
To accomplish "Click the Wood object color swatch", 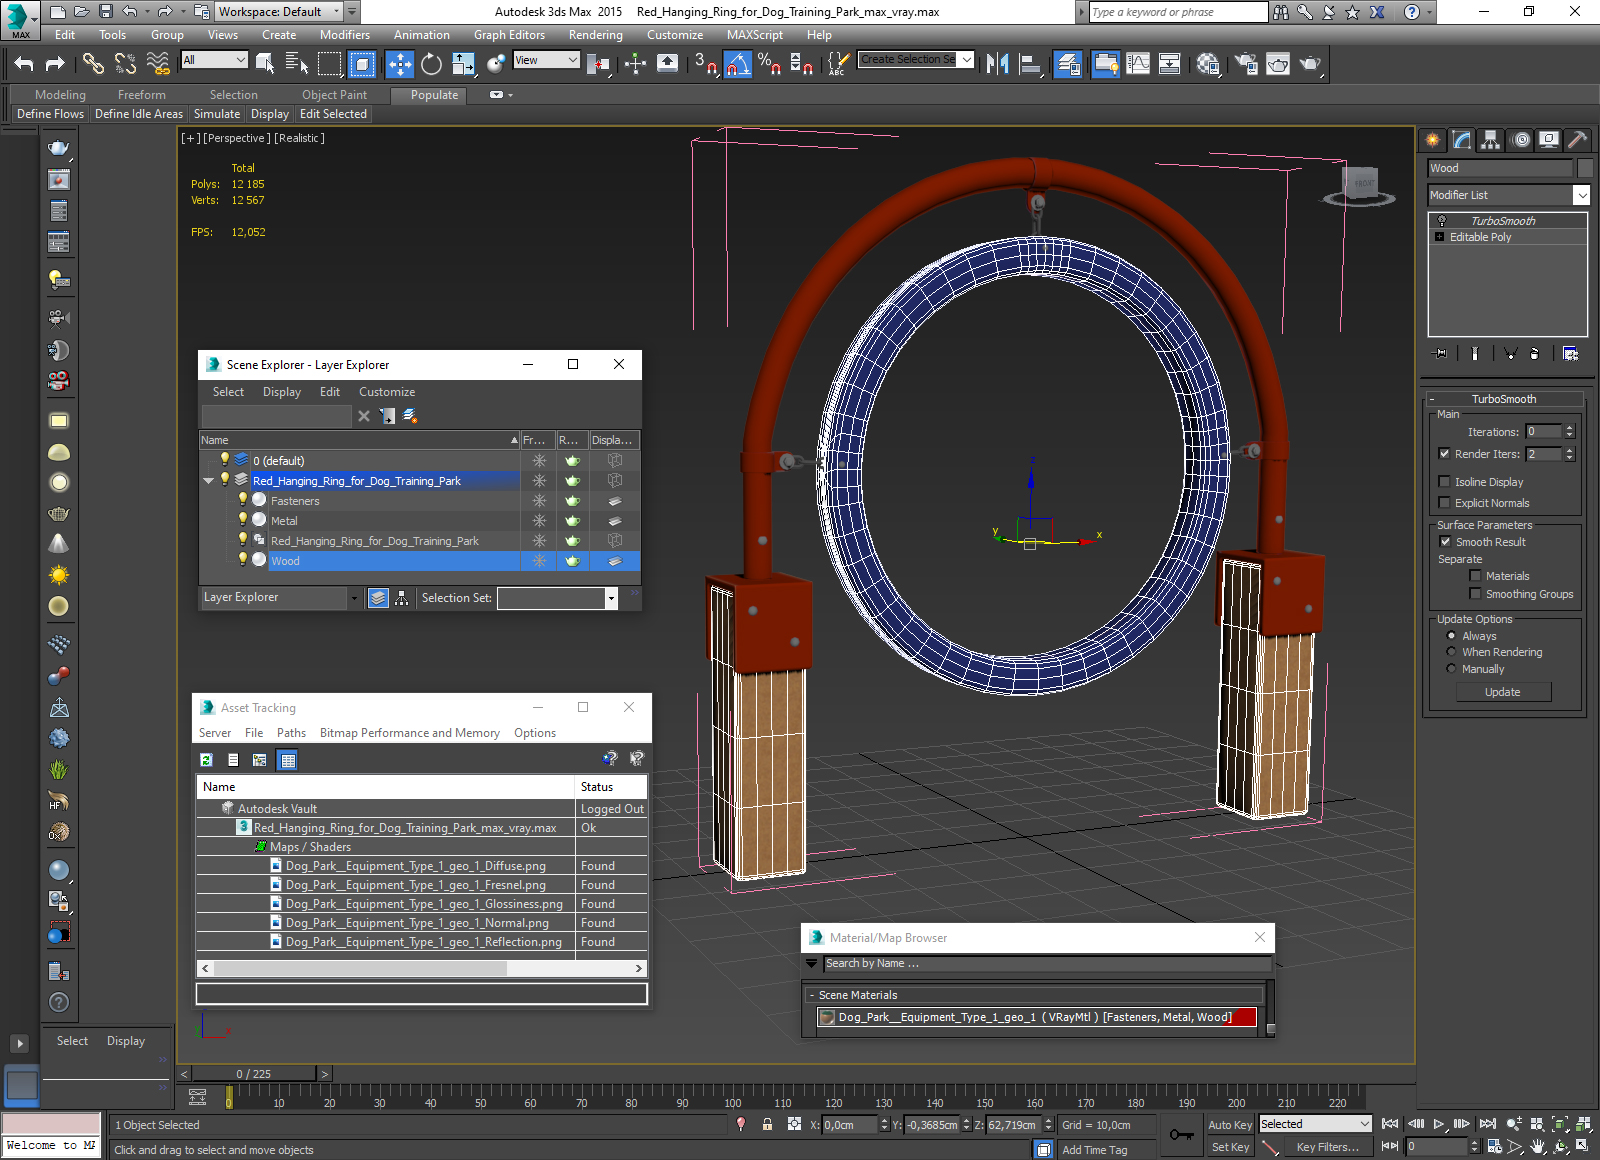I will click(1585, 168).
